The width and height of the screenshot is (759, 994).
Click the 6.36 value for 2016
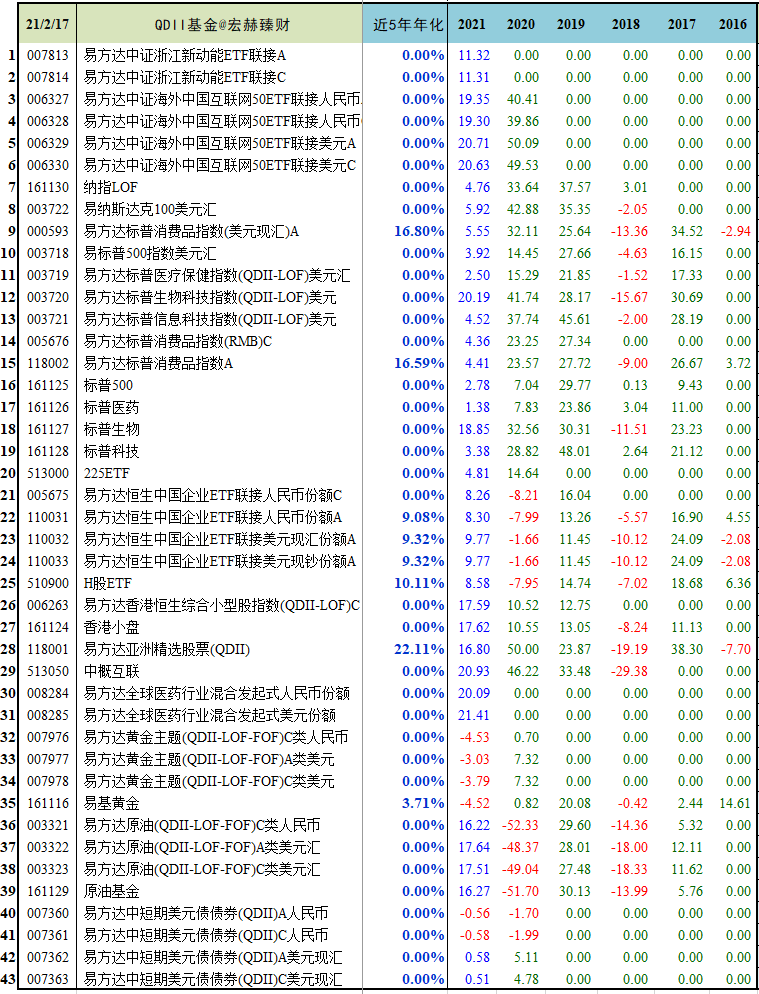pyautogui.click(x=738, y=583)
